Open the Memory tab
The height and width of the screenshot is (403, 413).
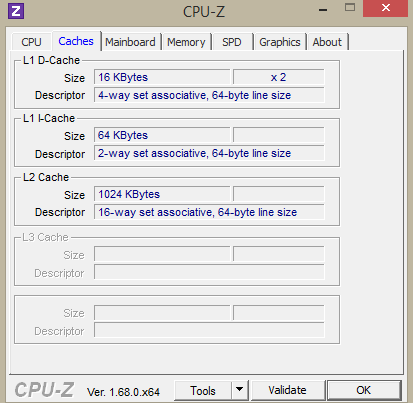coord(186,42)
